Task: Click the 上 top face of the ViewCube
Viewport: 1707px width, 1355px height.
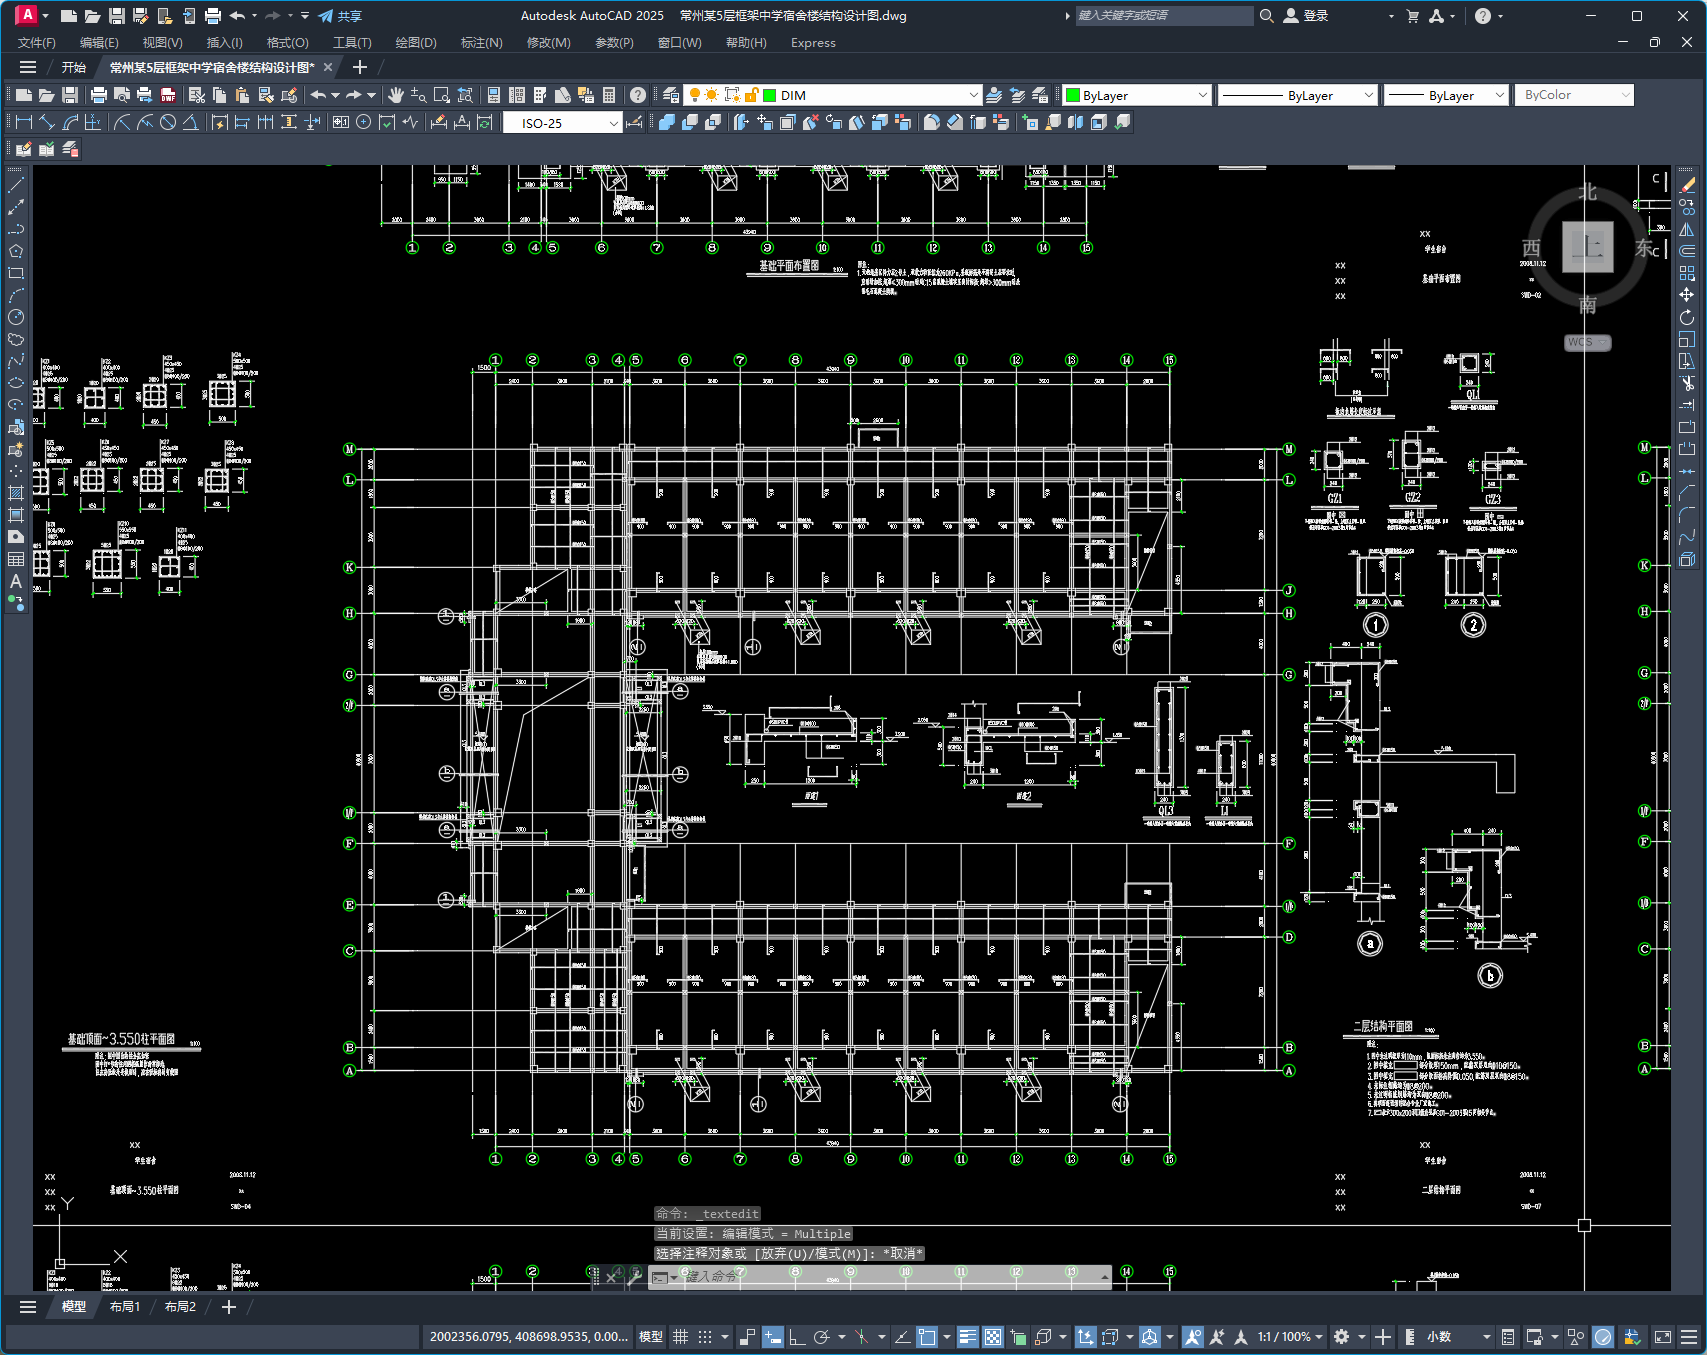Action: pyautogui.click(x=1588, y=246)
